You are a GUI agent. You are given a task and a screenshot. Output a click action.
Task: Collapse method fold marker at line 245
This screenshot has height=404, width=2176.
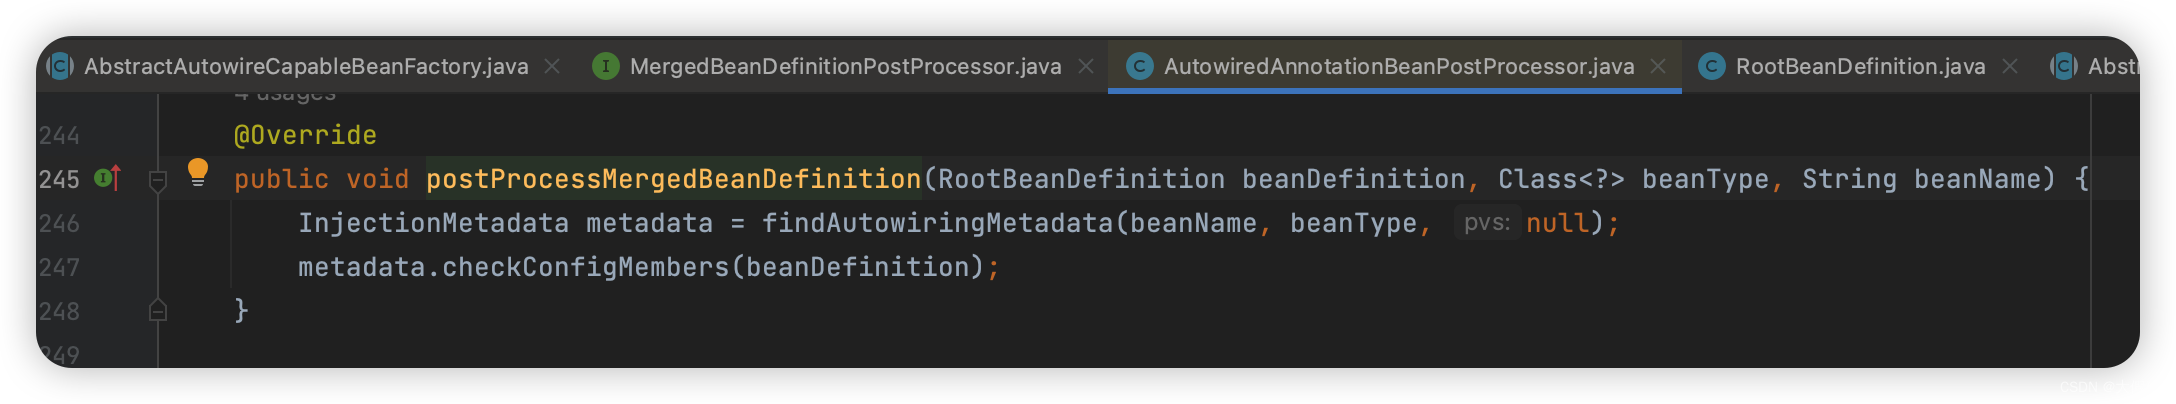click(x=157, y=181)
